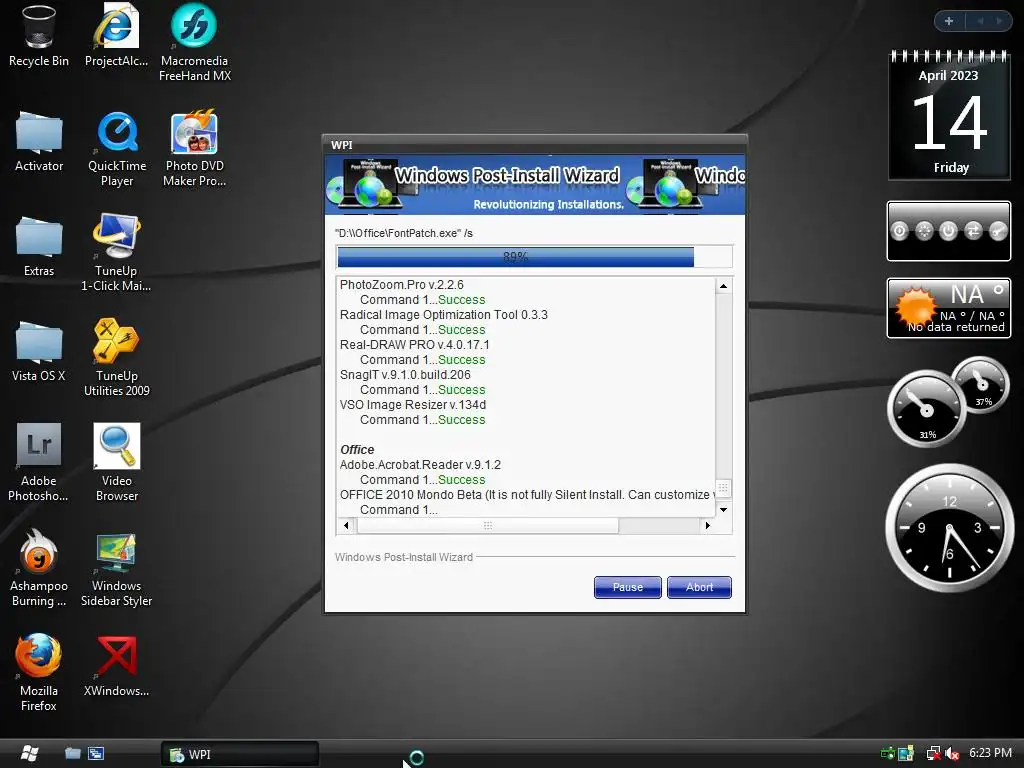1024x768 pixels.
Task: Select Radical Image Optimization Tool 0.3.3 entry
Action: click(x=443, y=315)
